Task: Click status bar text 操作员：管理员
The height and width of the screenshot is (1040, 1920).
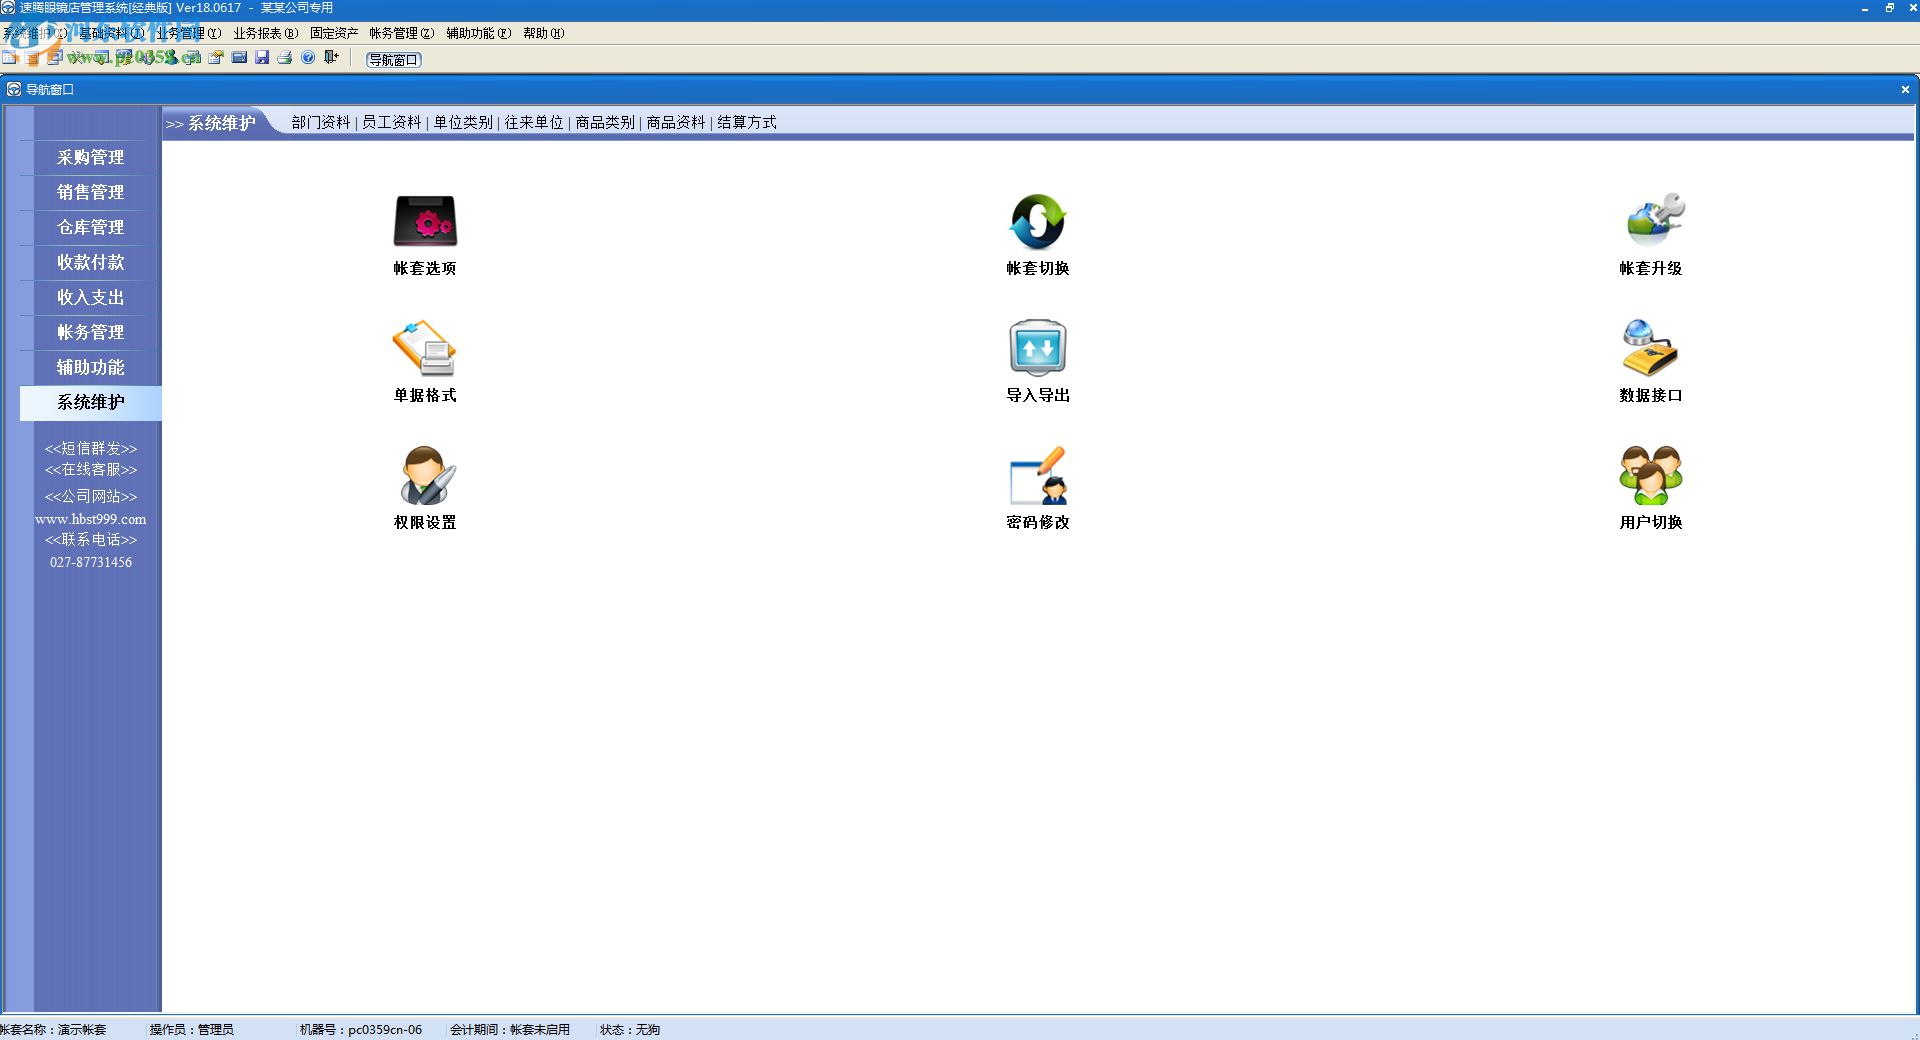Action: [x=192, y=1029]
